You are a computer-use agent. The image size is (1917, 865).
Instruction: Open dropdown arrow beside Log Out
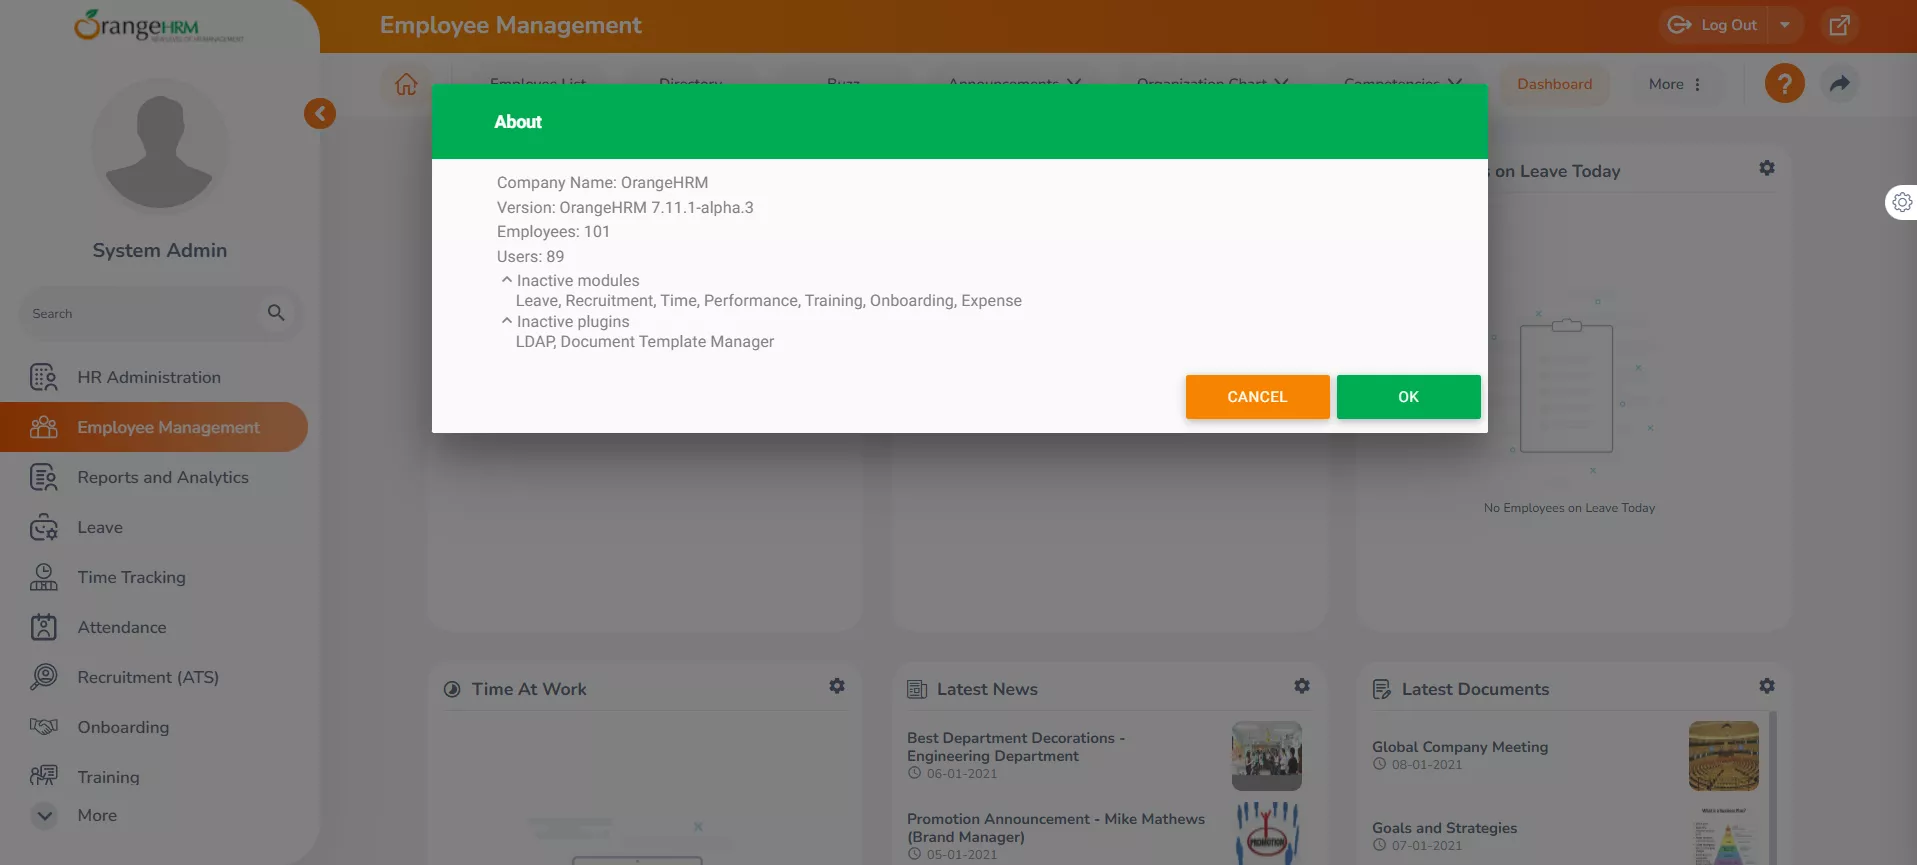pos(1785,25)
